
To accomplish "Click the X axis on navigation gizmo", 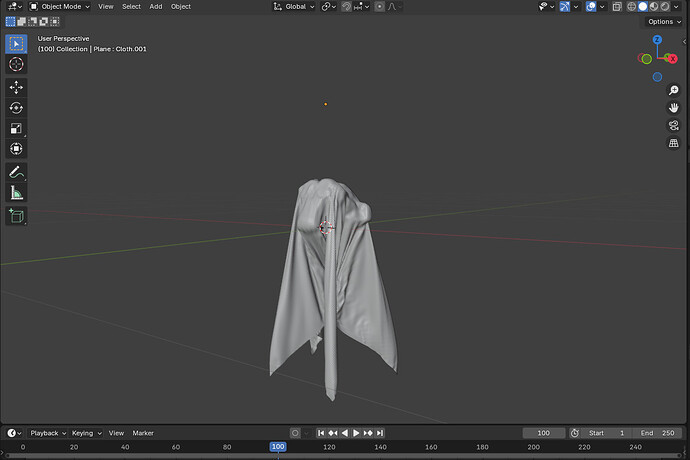I will pos(672,59).
